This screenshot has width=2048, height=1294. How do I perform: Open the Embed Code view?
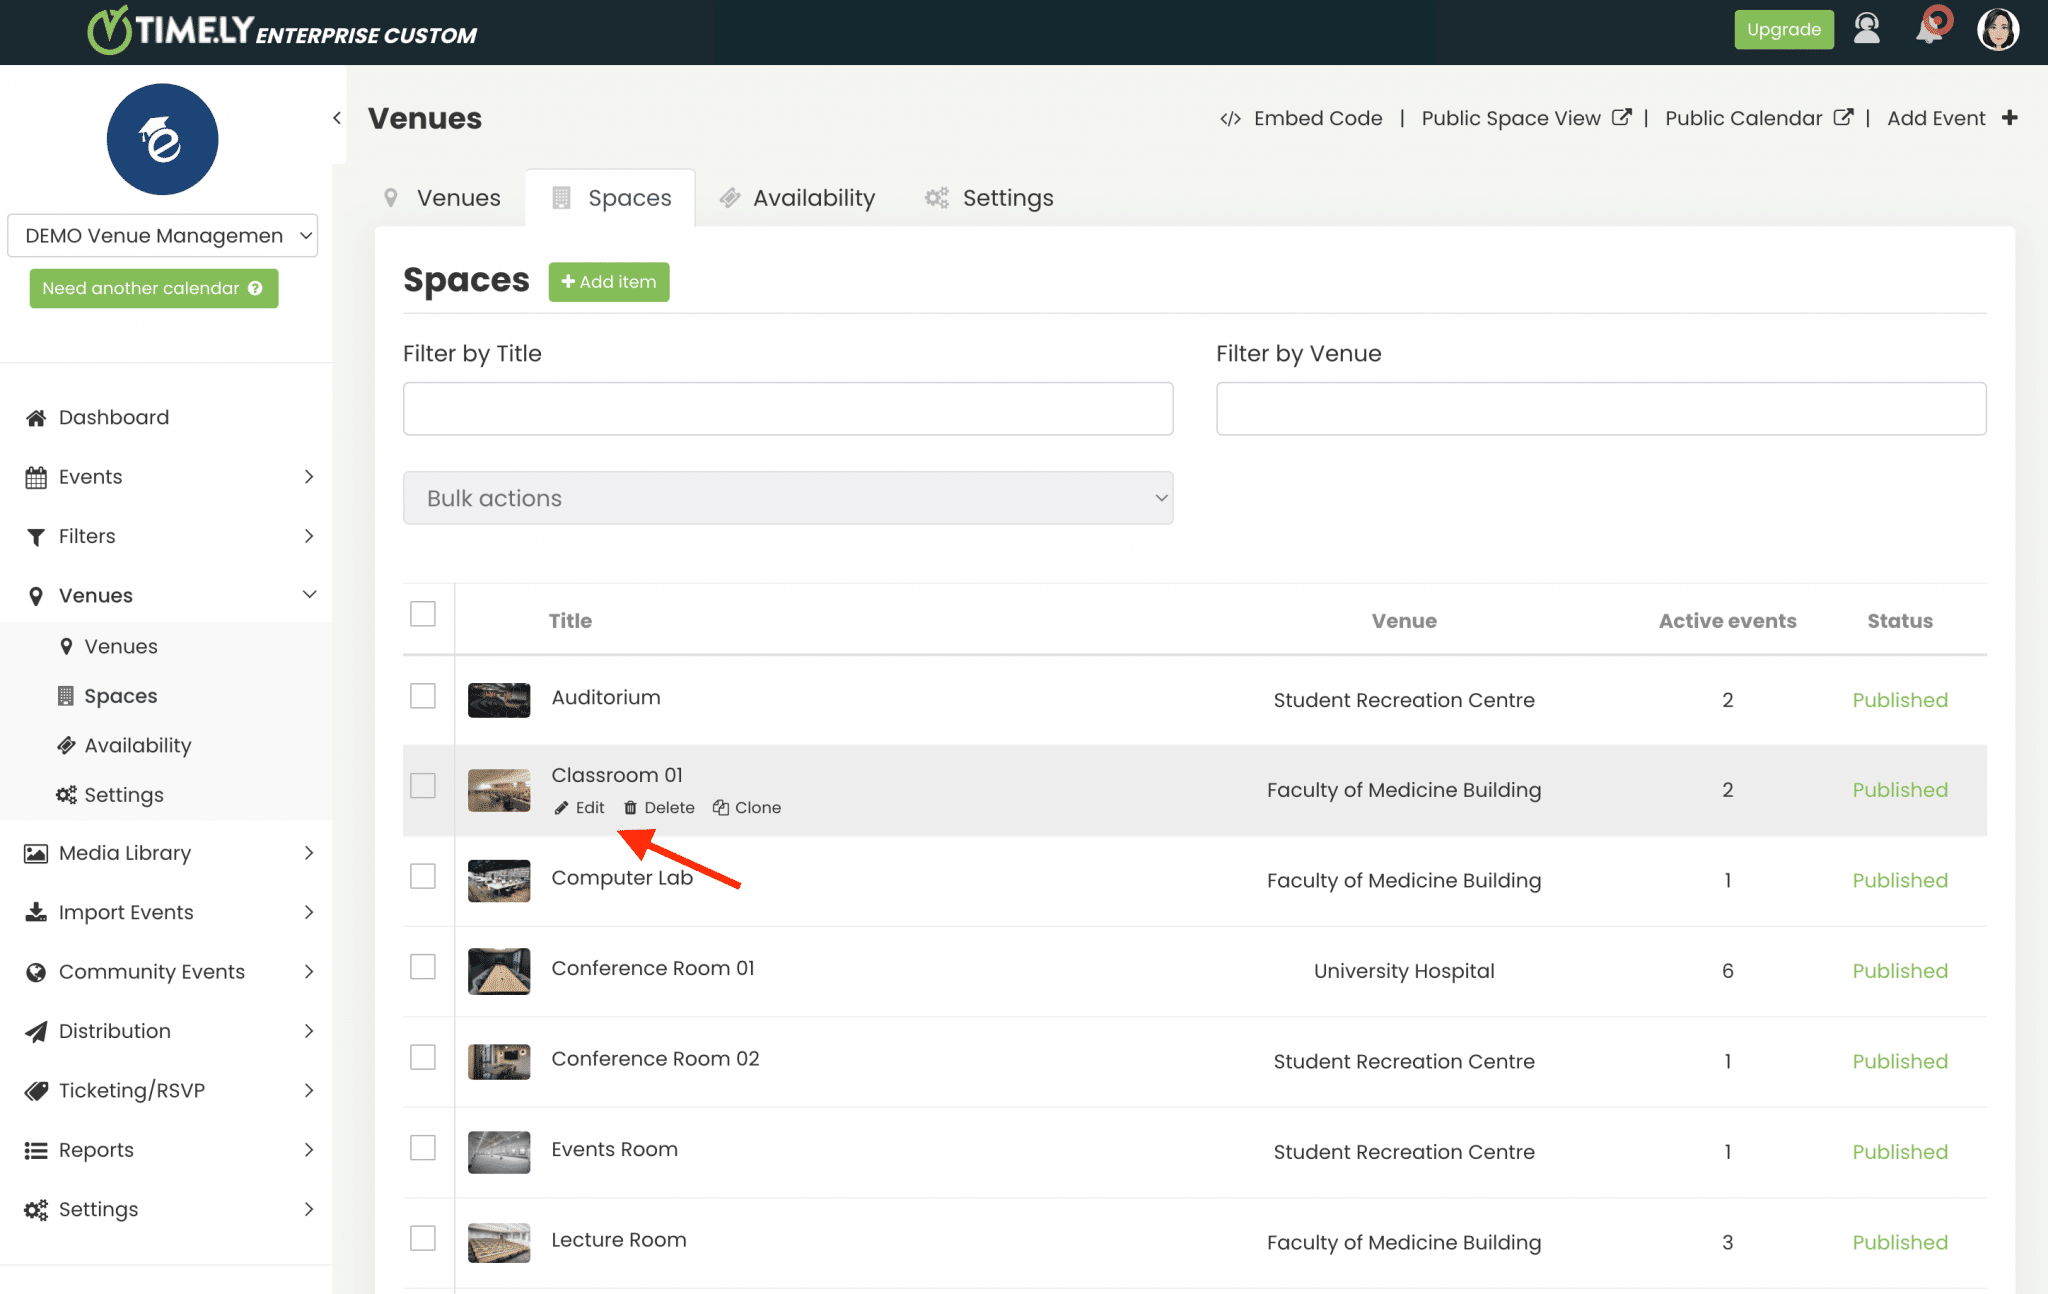[1317, 117]
